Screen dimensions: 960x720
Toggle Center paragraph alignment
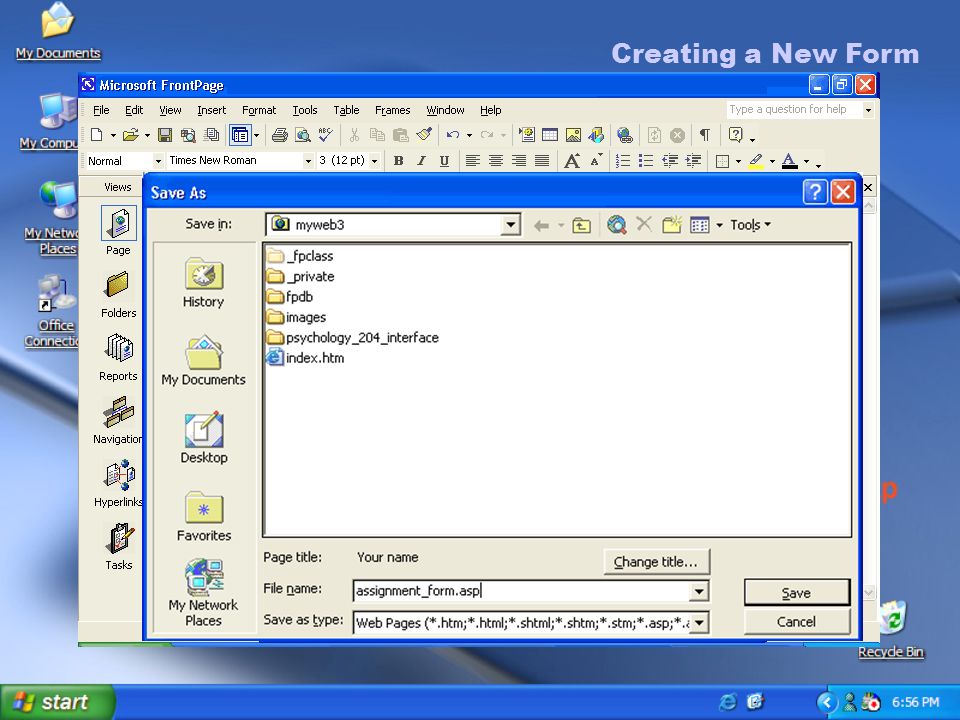(495, 161)
